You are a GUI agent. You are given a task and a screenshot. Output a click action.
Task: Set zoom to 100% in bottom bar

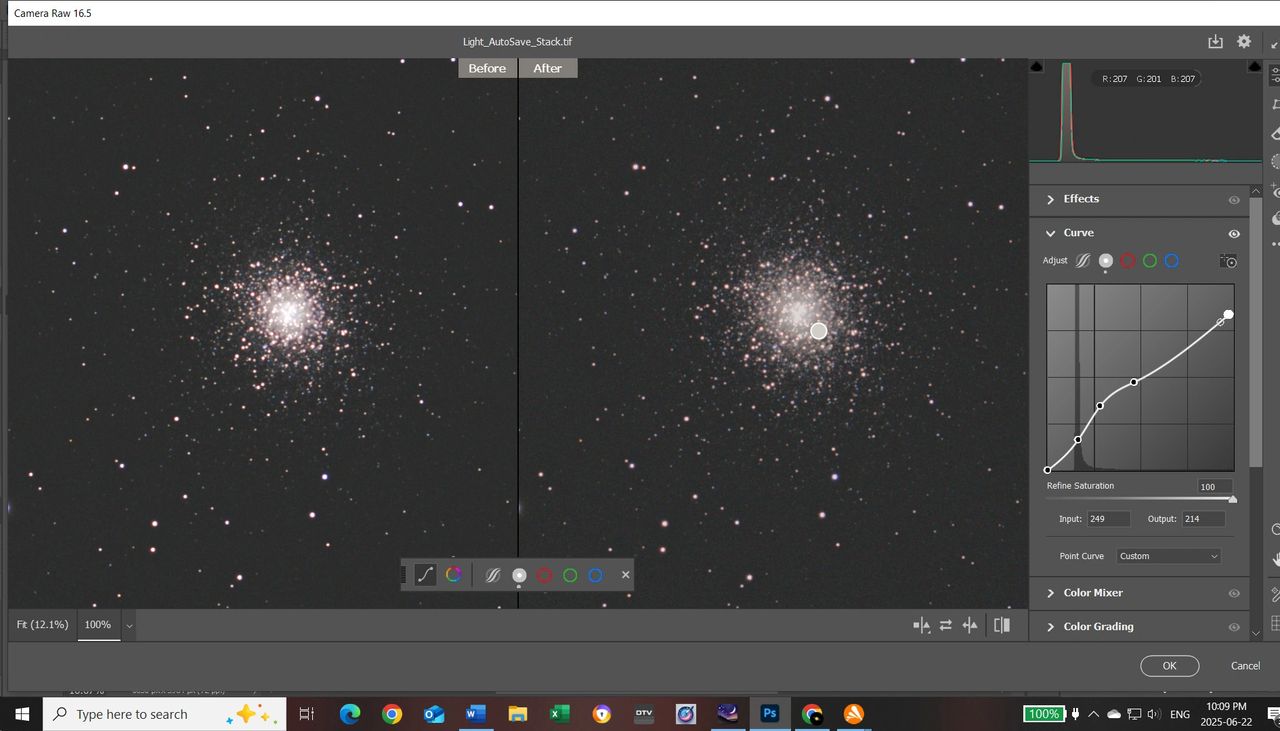(x=98, y=625)
